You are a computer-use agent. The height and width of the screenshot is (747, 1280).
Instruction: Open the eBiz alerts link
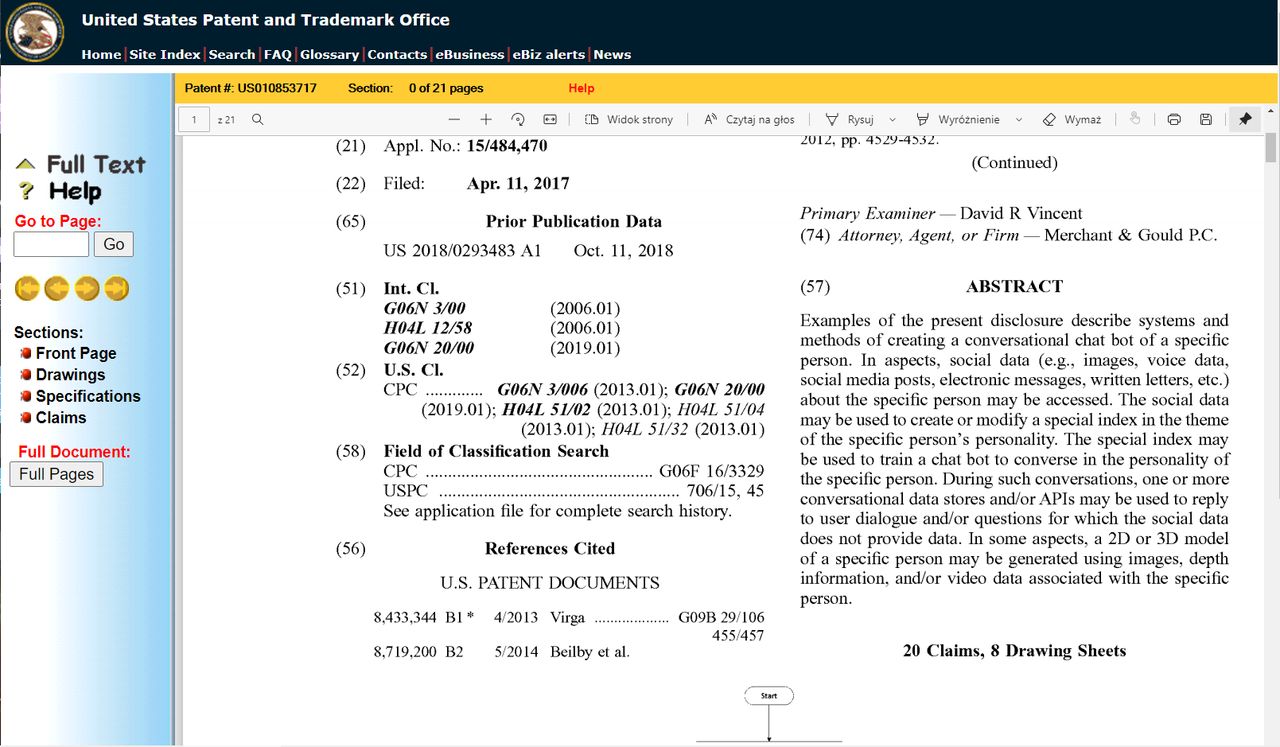(549, 55)
